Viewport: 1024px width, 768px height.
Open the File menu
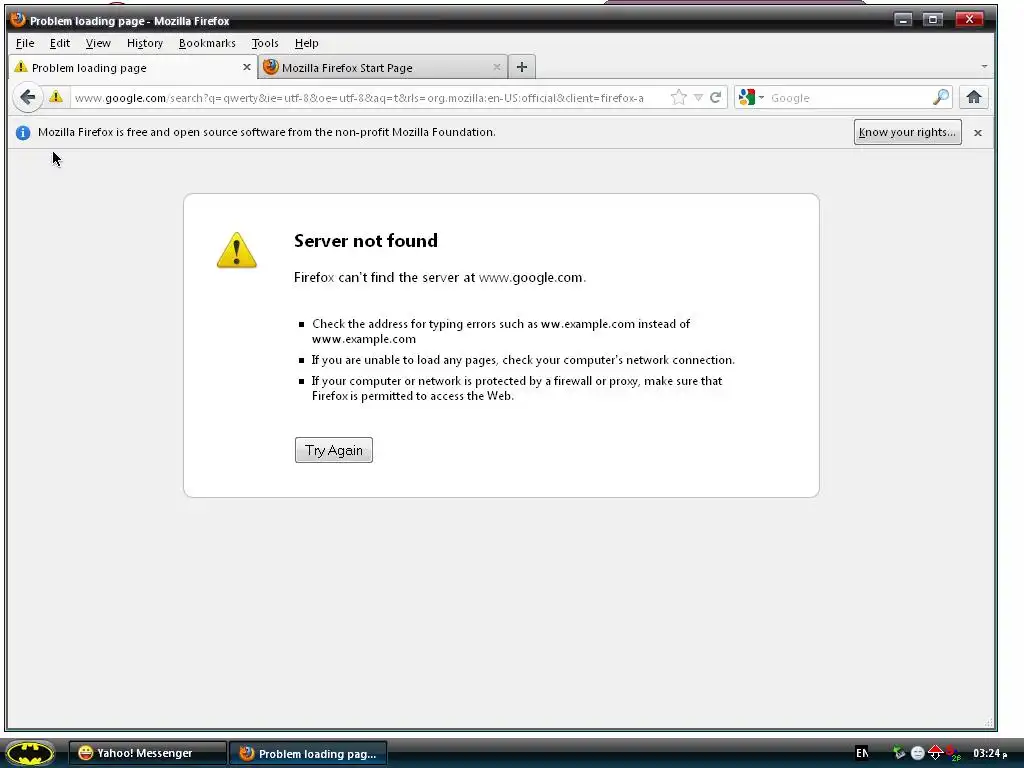[25, 43]
